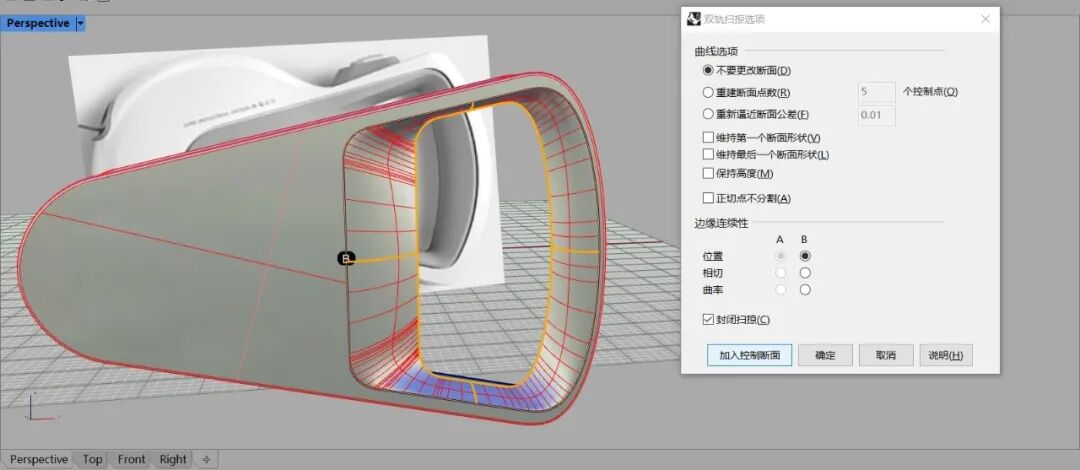Select 曲率 radio for edge B
This screenshot has height=470, width=1080.
pyautogui.click(x=804, y=290)
